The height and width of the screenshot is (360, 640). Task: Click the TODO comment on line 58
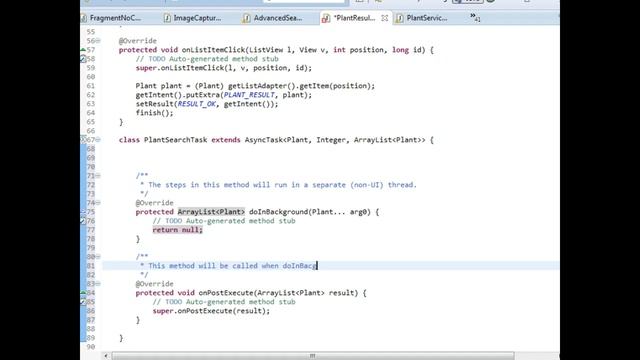pos(207,59)
